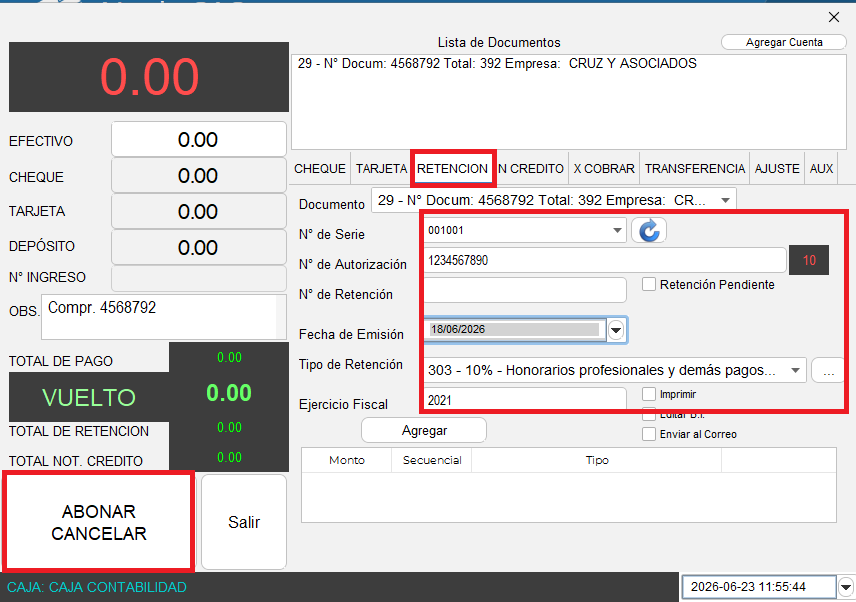Open the bottom datetime dropdown arrow
Viewport: 856px width, 602px height.
point(846,587)
